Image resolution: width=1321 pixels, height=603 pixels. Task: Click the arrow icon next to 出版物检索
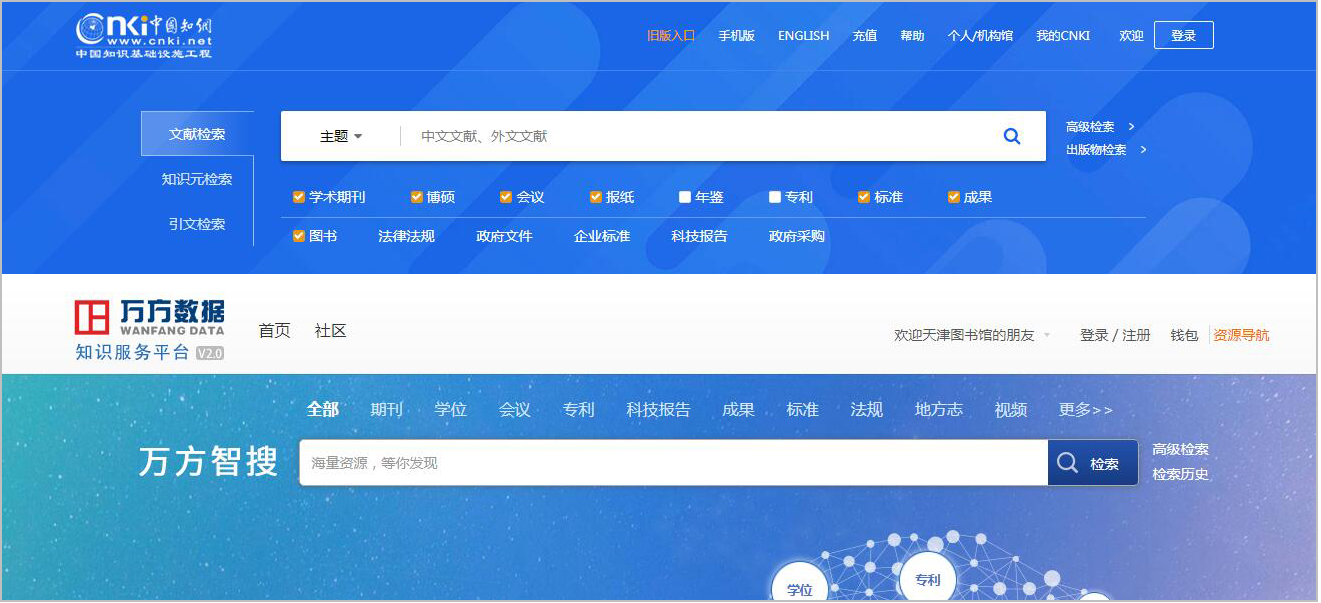1143,150
